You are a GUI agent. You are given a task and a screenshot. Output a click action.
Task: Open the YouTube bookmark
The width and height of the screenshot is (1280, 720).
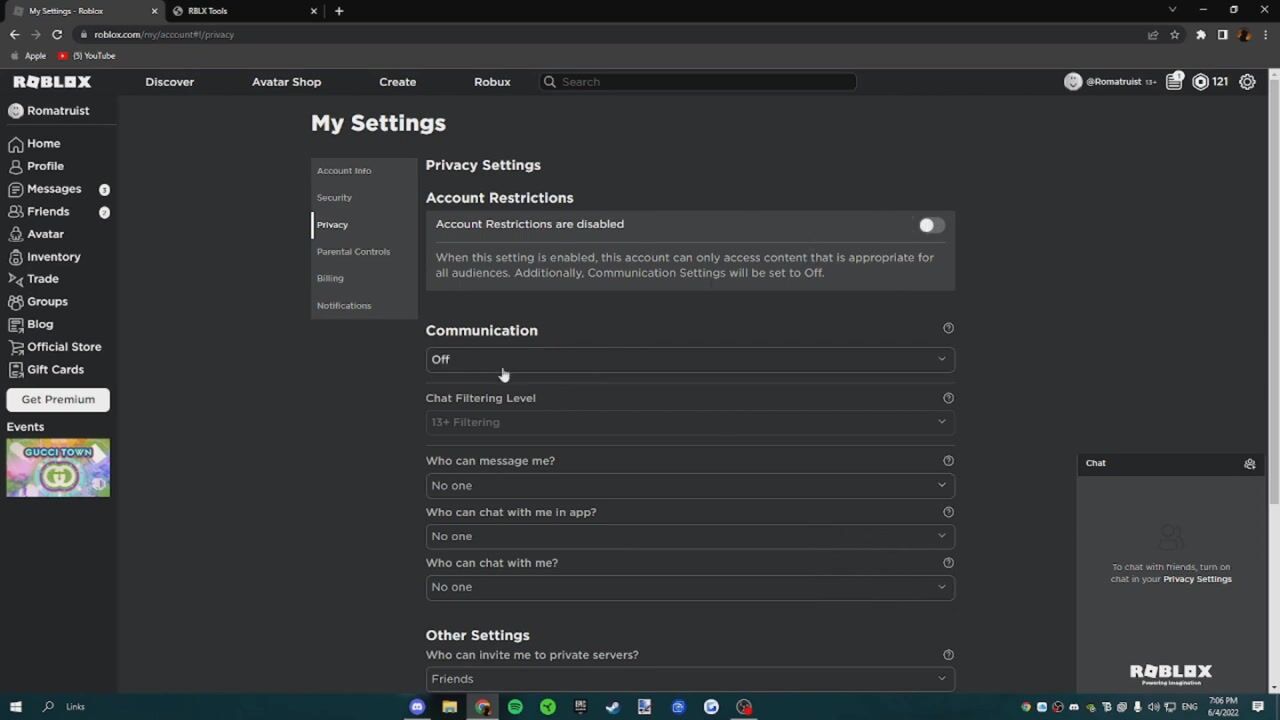click(x=87, y=56)
